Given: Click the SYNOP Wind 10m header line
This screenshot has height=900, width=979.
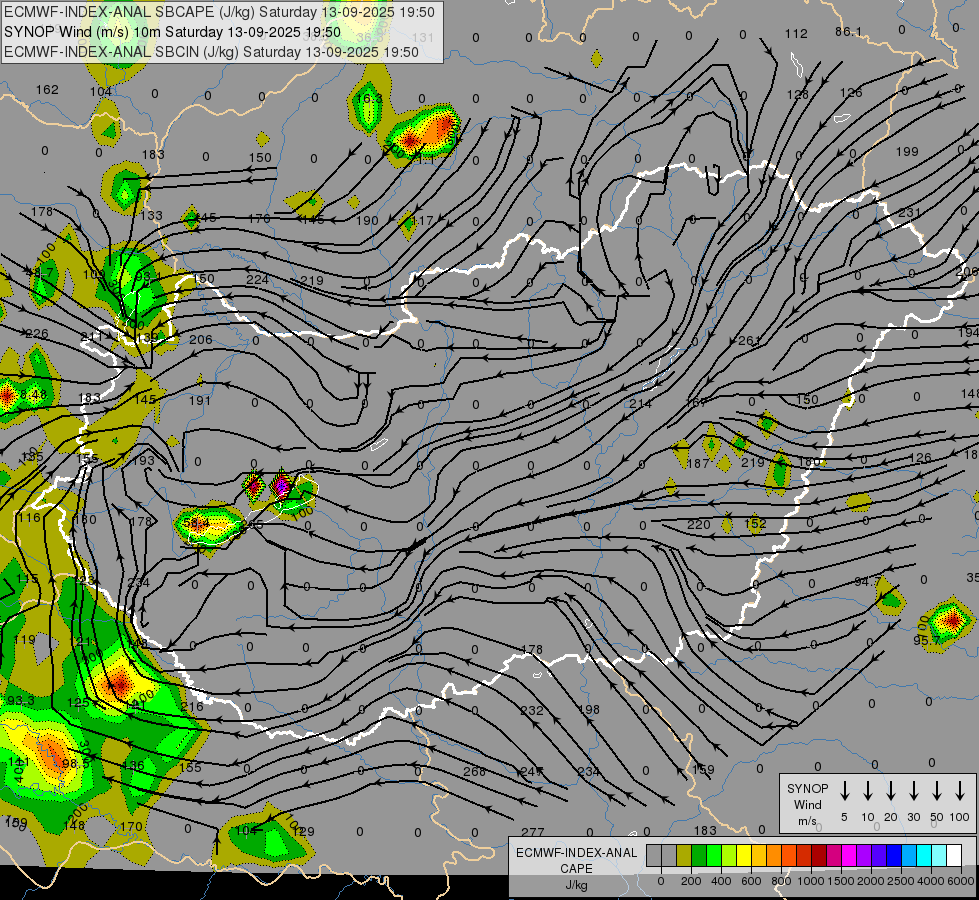Looking at the screenshot, I should coord(172,32).
